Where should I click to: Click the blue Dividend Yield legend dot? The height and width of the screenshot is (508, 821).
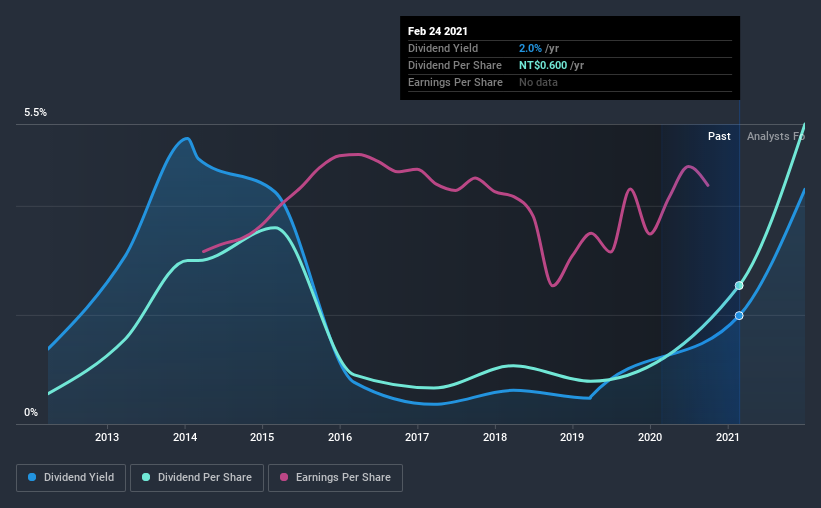pos(32,477)
